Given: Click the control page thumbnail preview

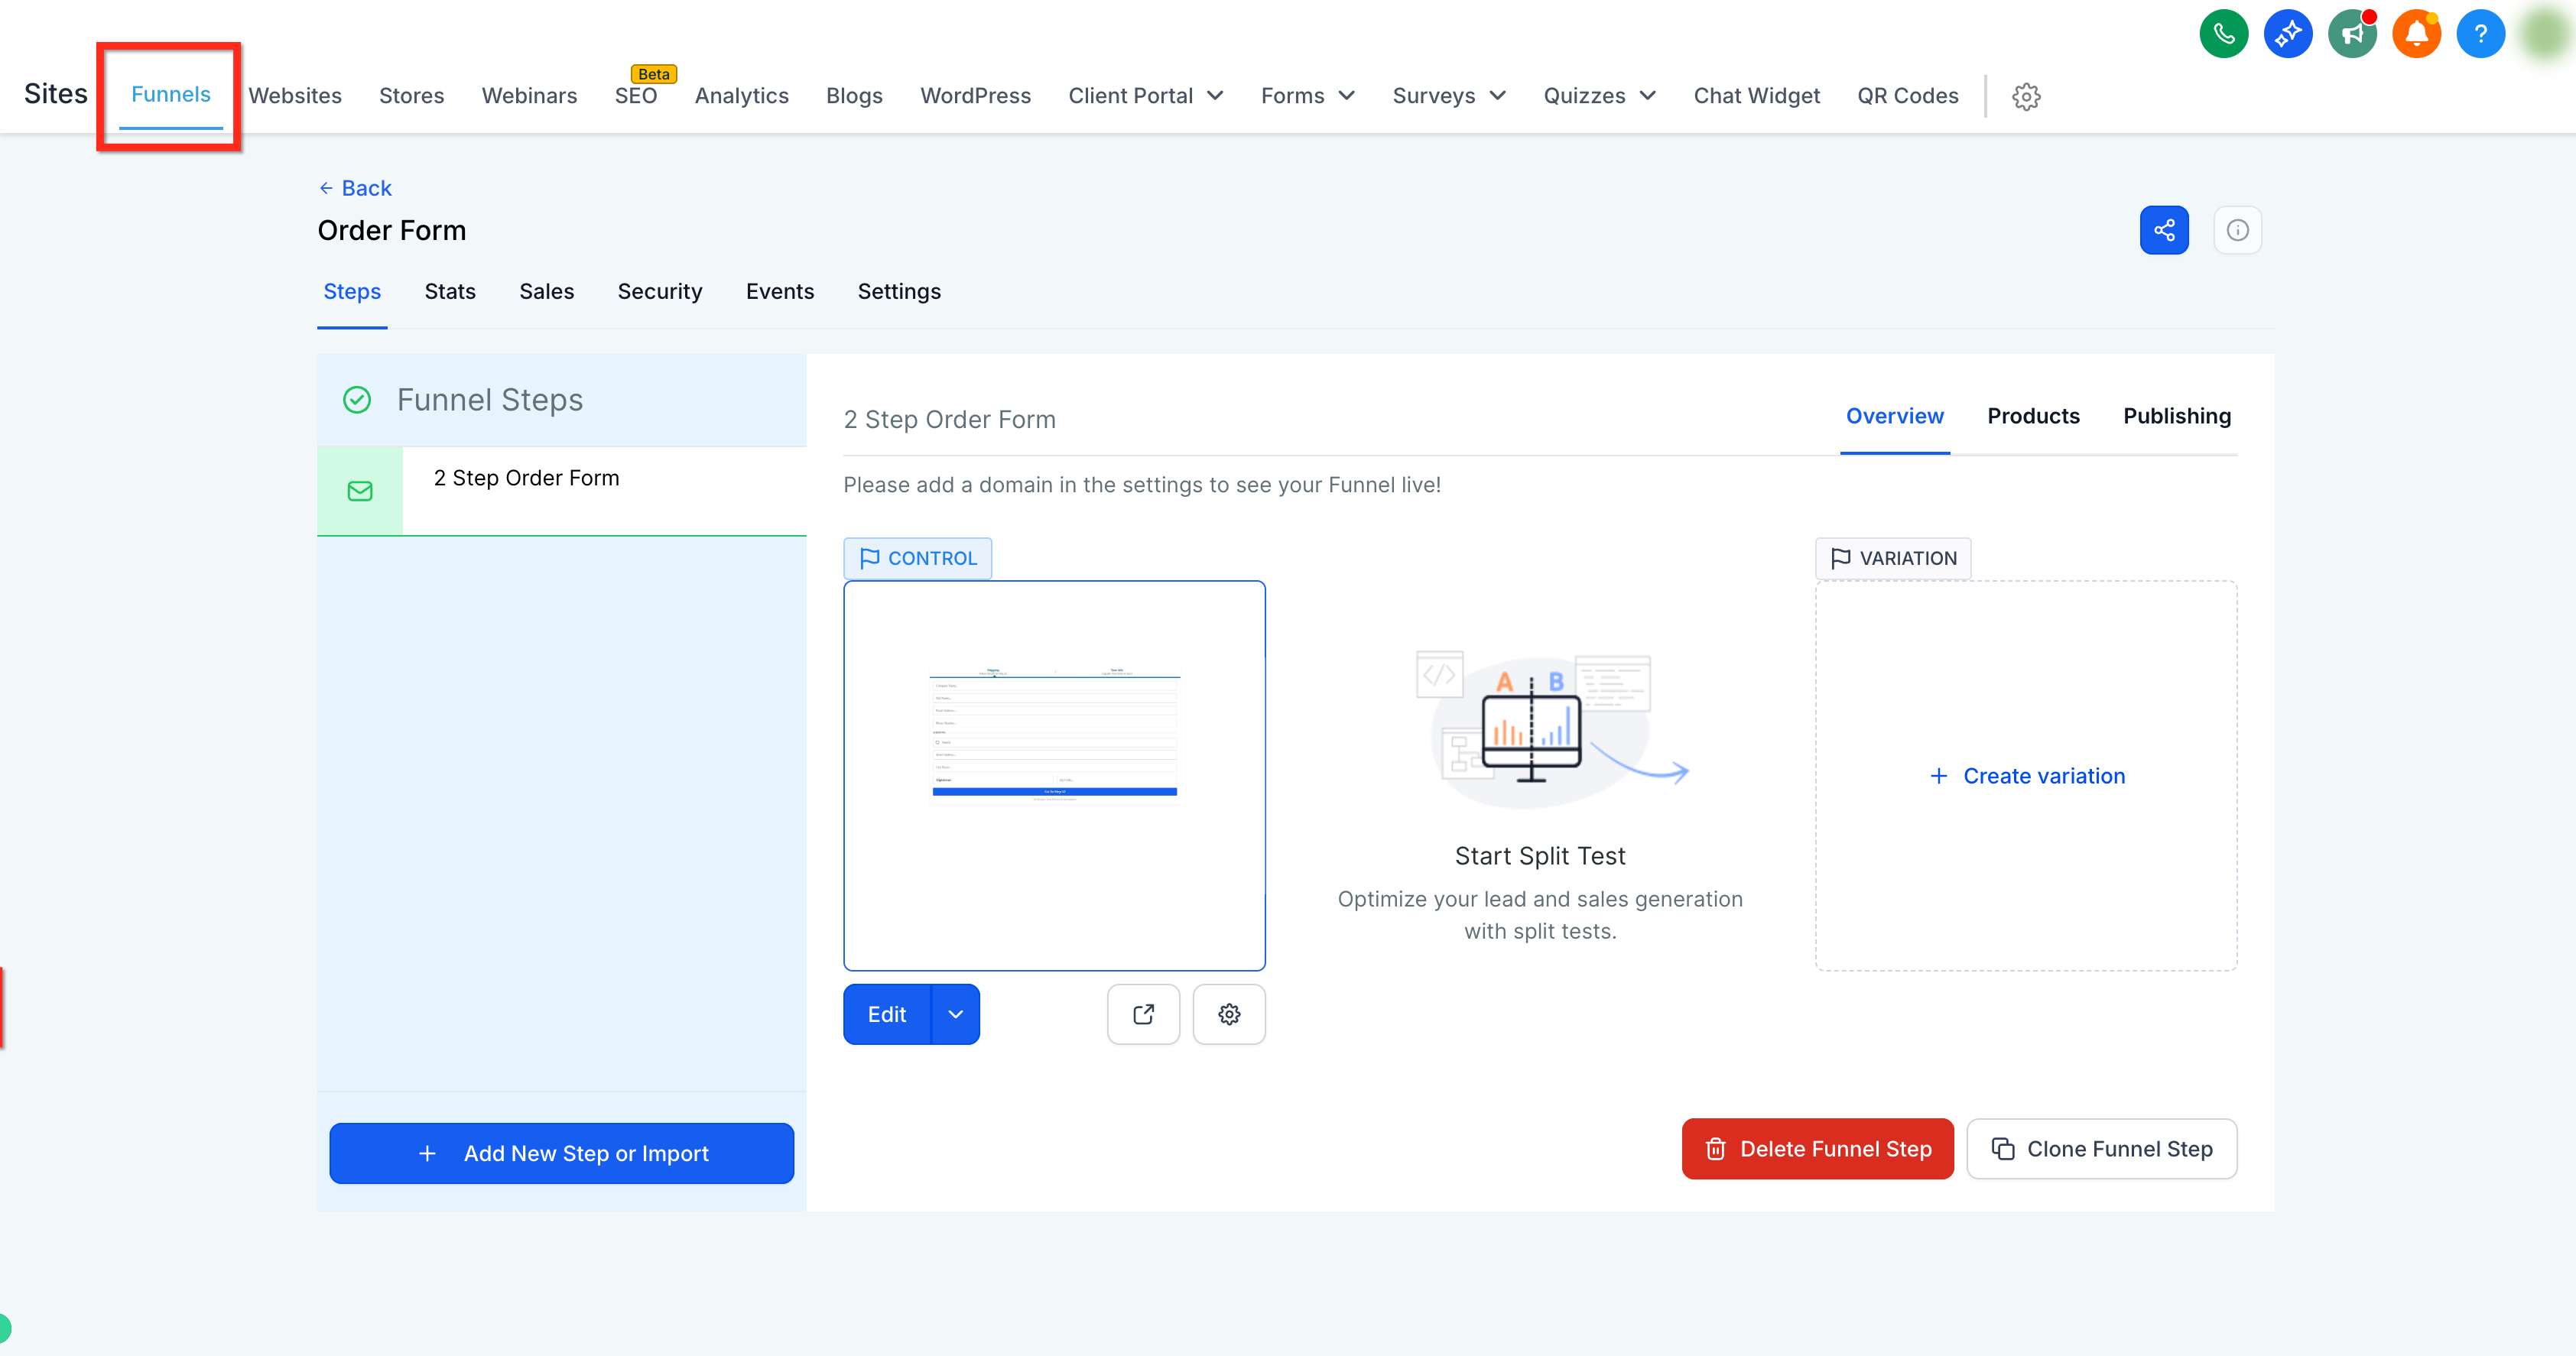Looking at the screenshot, I should 1054,775.
